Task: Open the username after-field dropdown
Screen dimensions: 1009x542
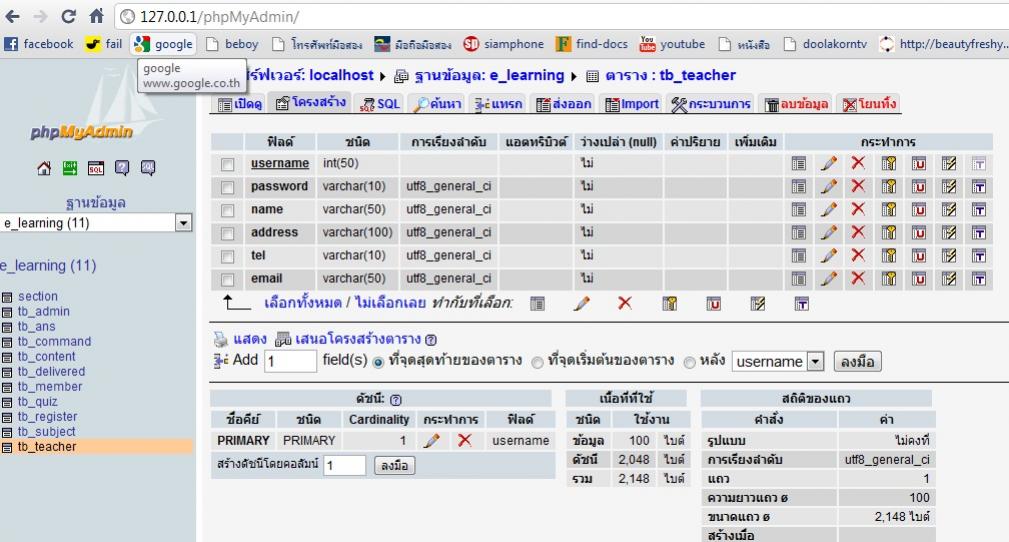Action: click(778, 361)
